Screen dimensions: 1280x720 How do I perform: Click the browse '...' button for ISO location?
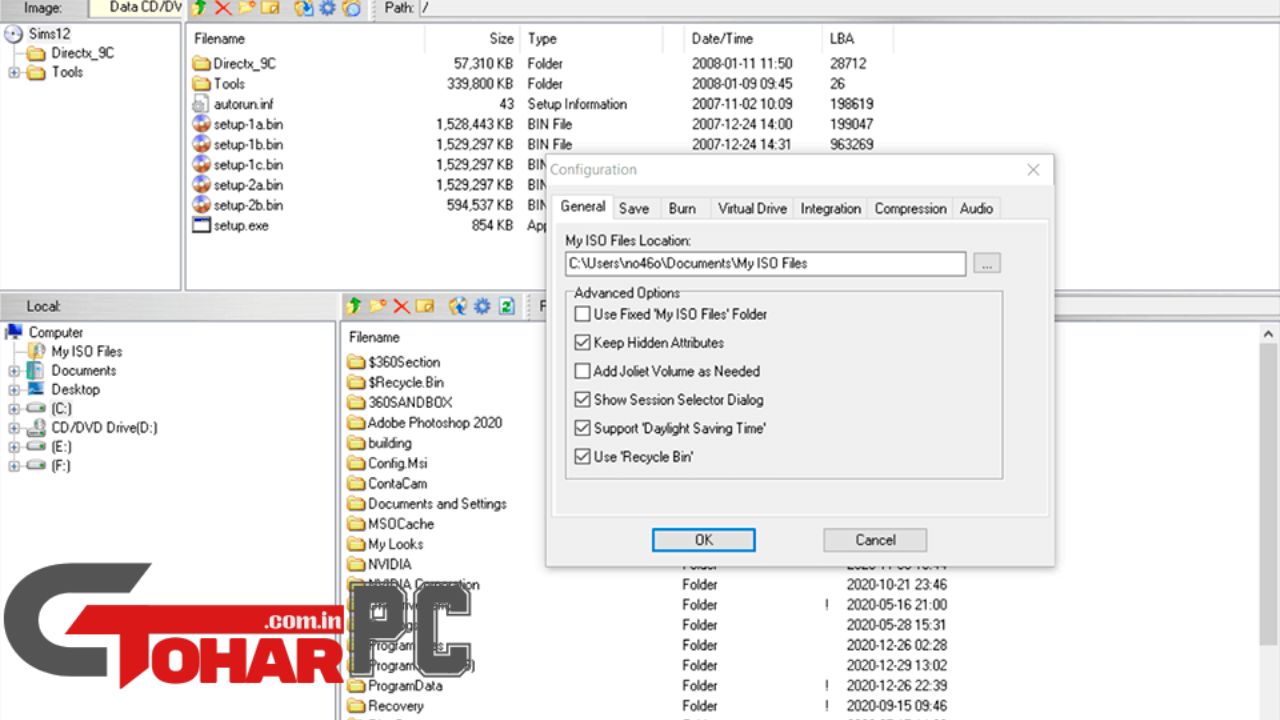(x=987, y=264)
